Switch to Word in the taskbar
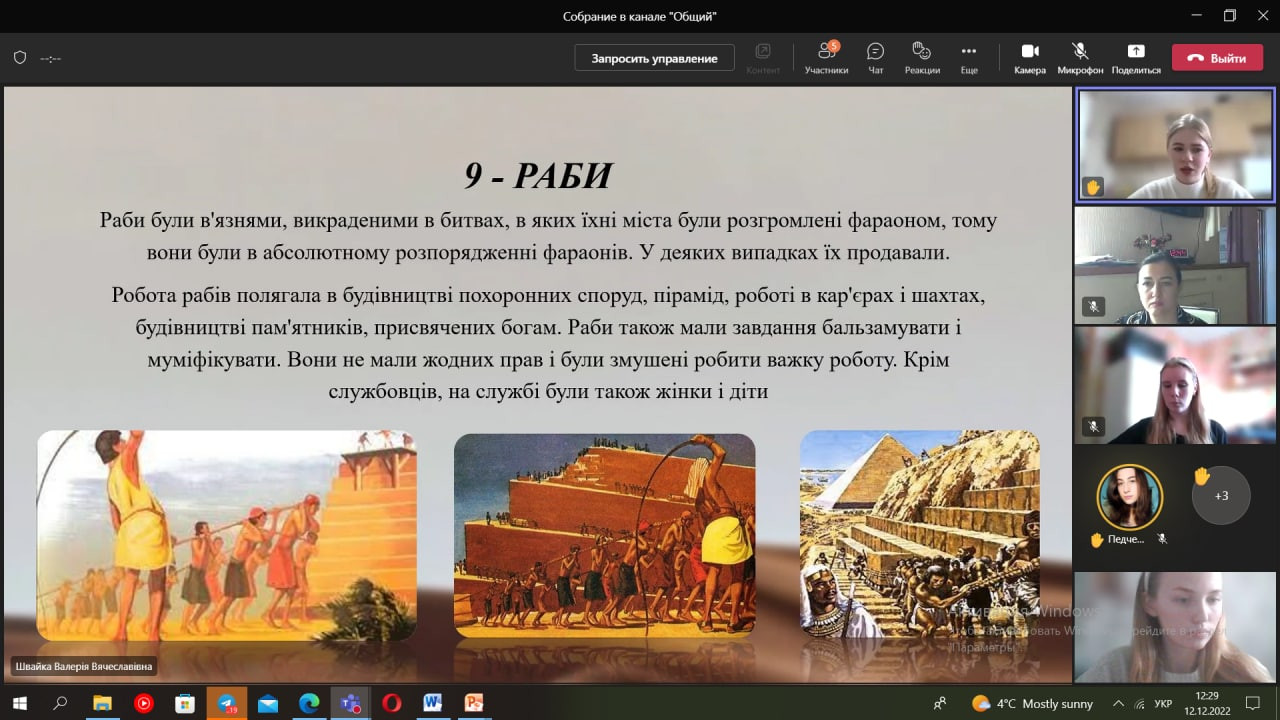Screen dimensions: 1280x720 [x=432, y=703]
